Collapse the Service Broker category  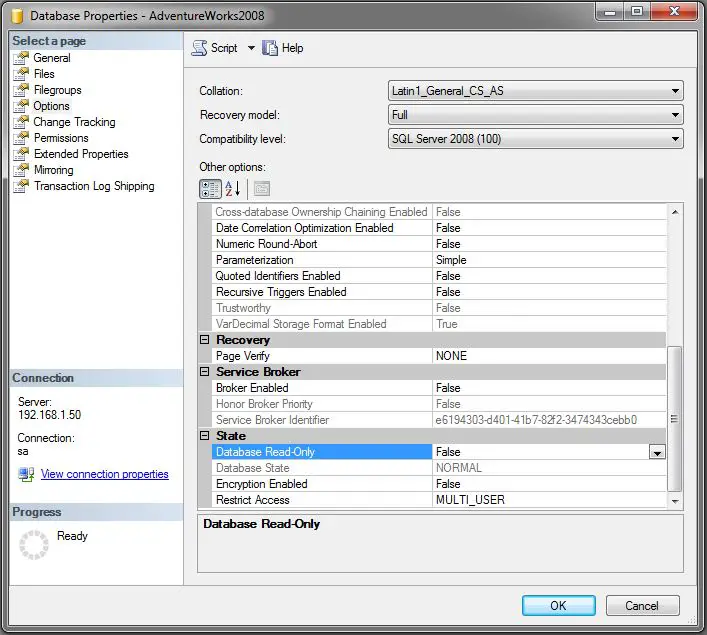pyautogui.click(x=205, y=372)
